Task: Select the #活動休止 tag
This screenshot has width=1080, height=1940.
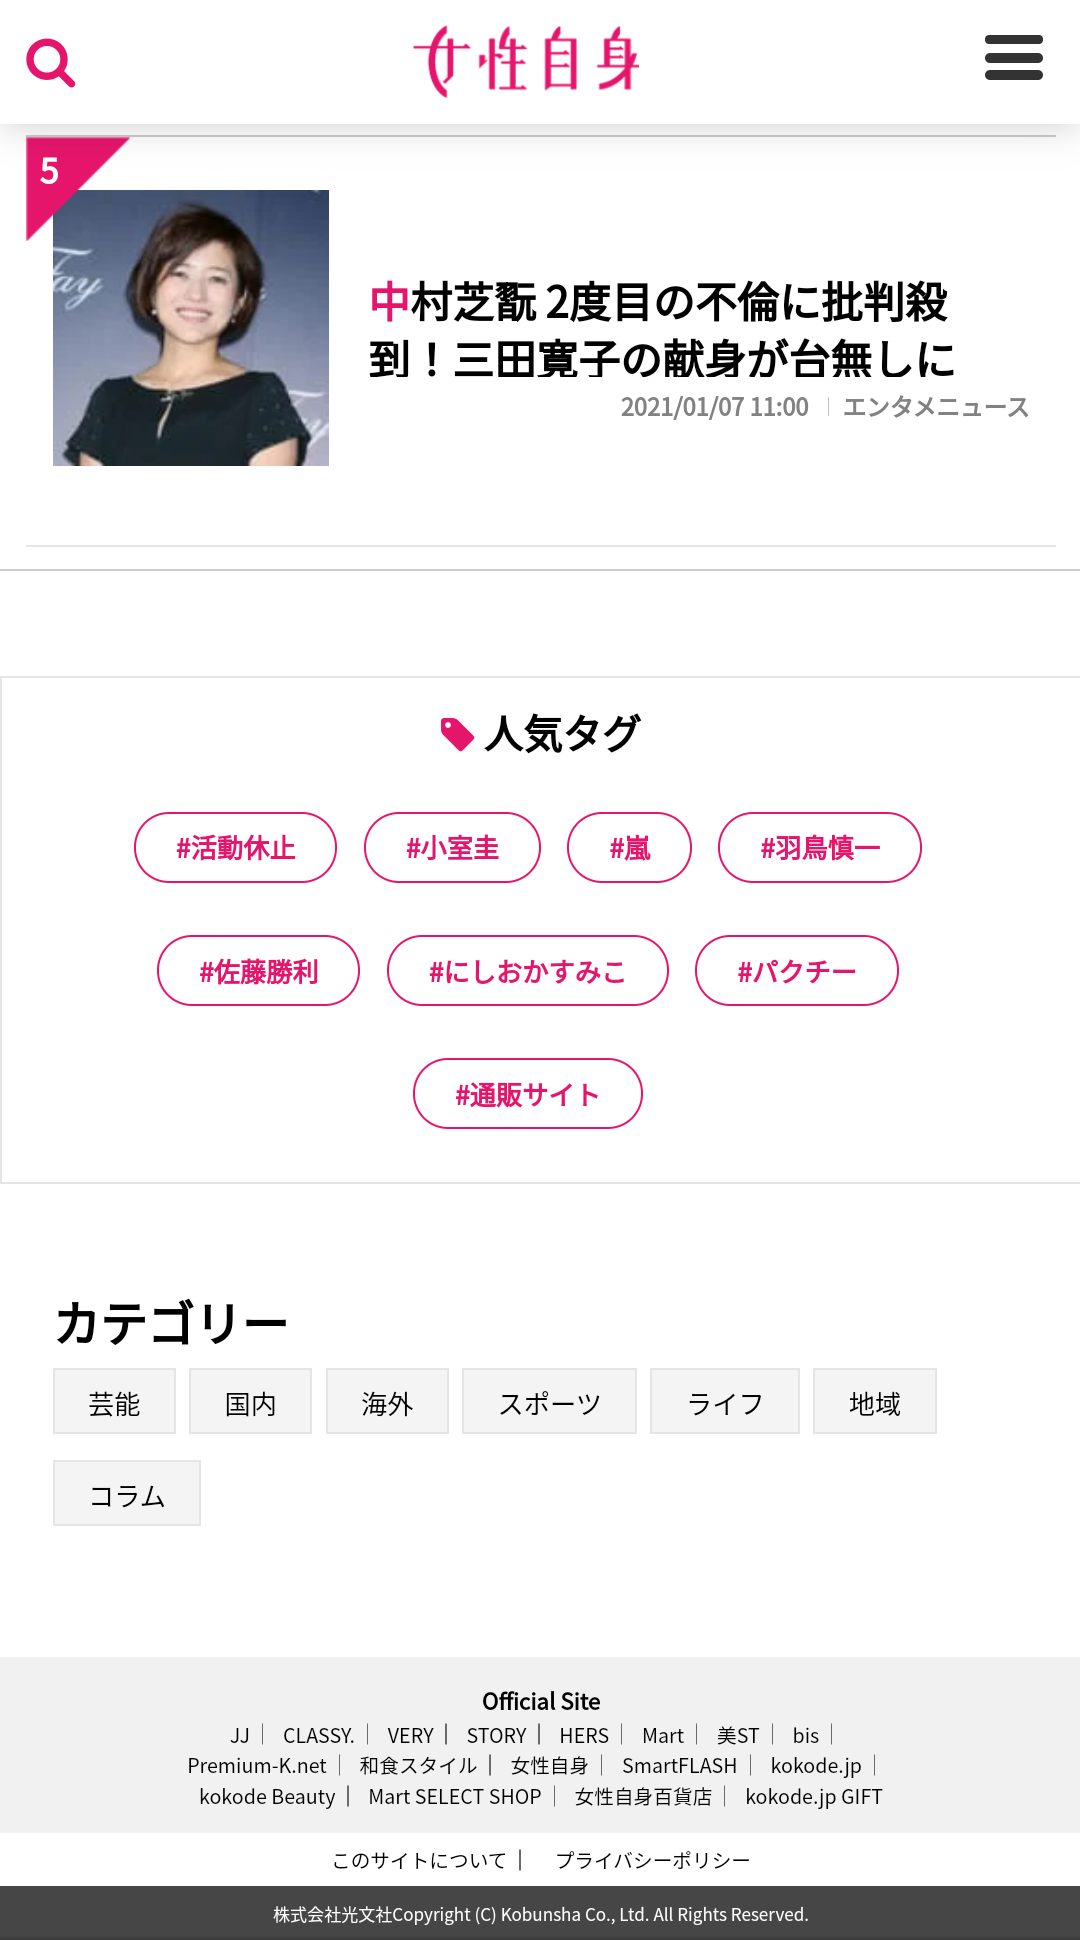Action: 235,848
